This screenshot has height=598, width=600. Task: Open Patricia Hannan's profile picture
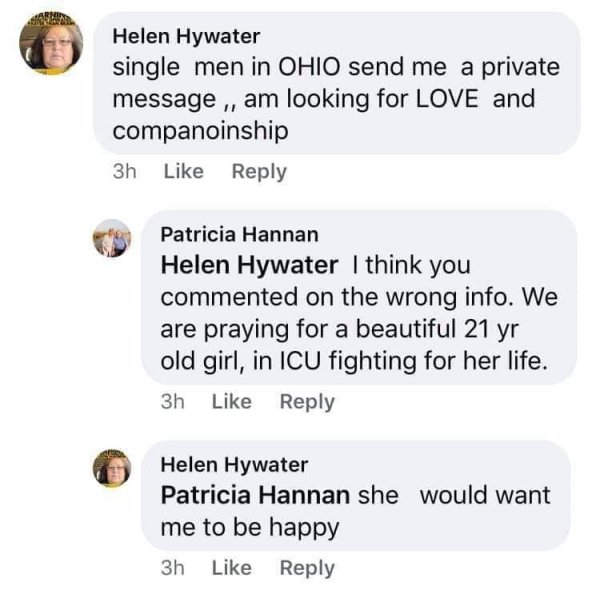click(x=112, y=239)
